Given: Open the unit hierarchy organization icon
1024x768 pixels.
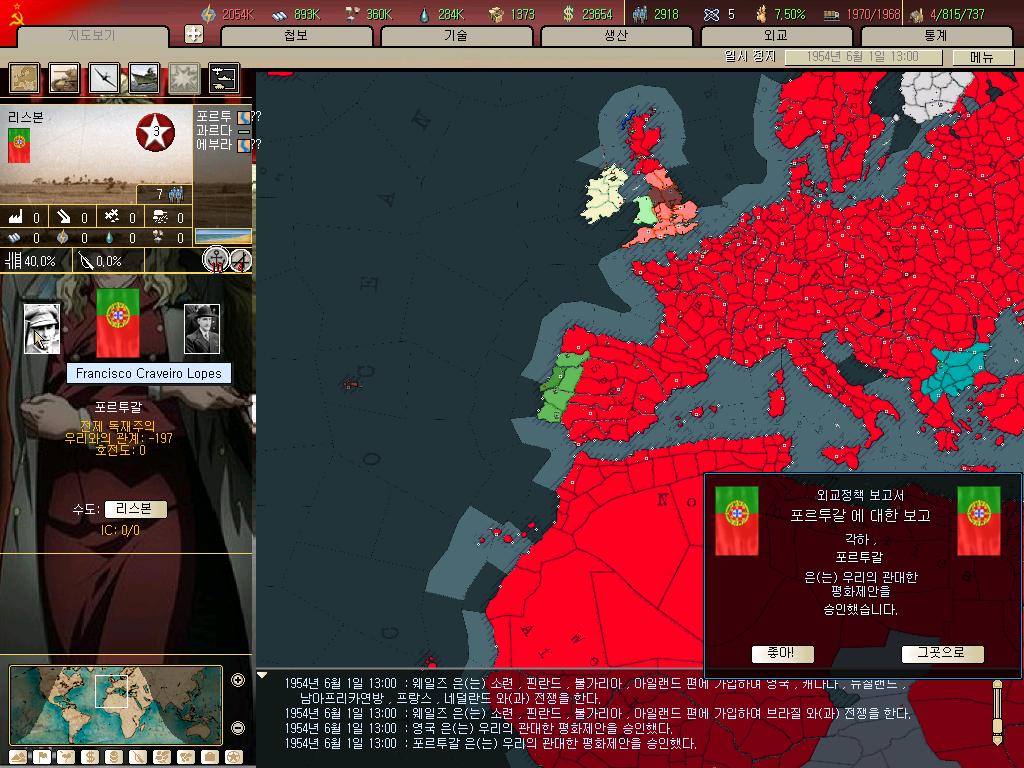Looking at the screenshot, I should pos(224,78).
